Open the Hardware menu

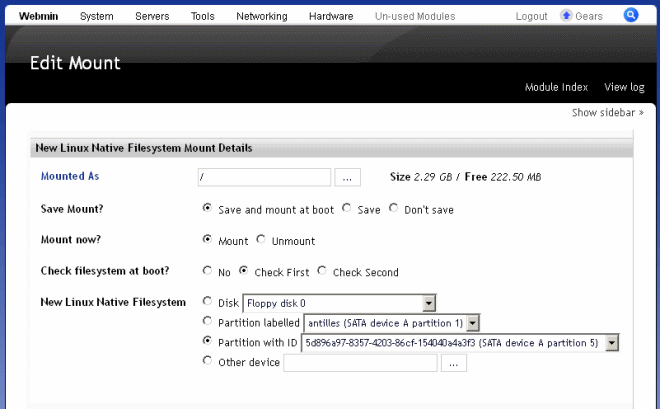(331, 16)
